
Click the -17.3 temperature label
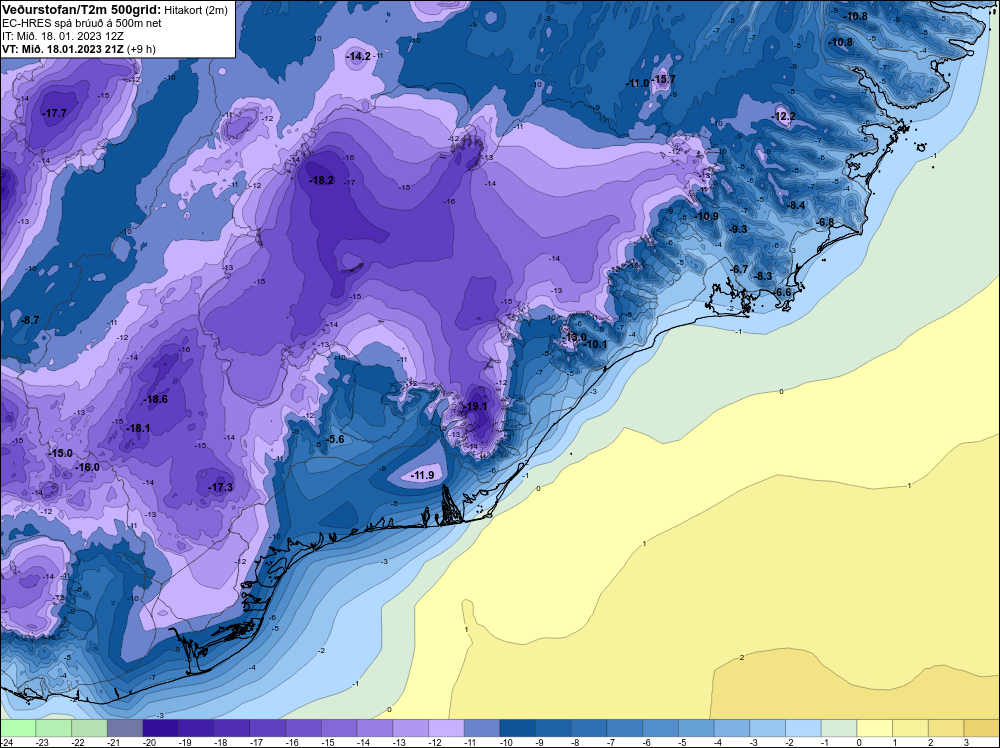221,487
